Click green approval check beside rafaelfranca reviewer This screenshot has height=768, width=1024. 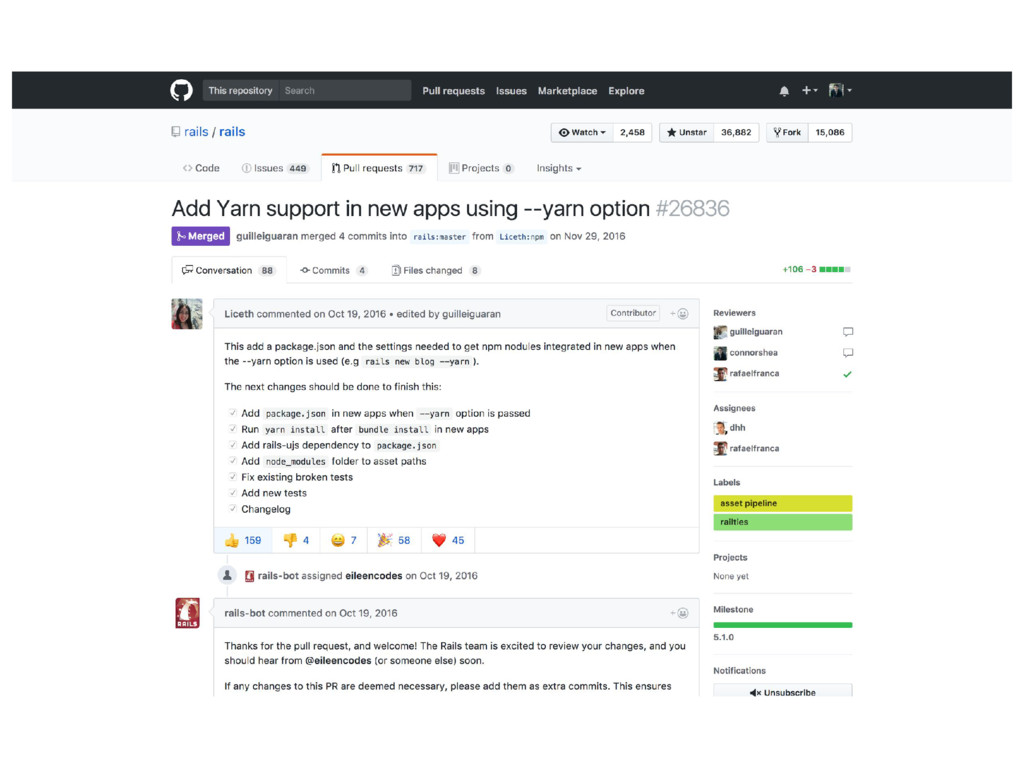tap(847, 374)
